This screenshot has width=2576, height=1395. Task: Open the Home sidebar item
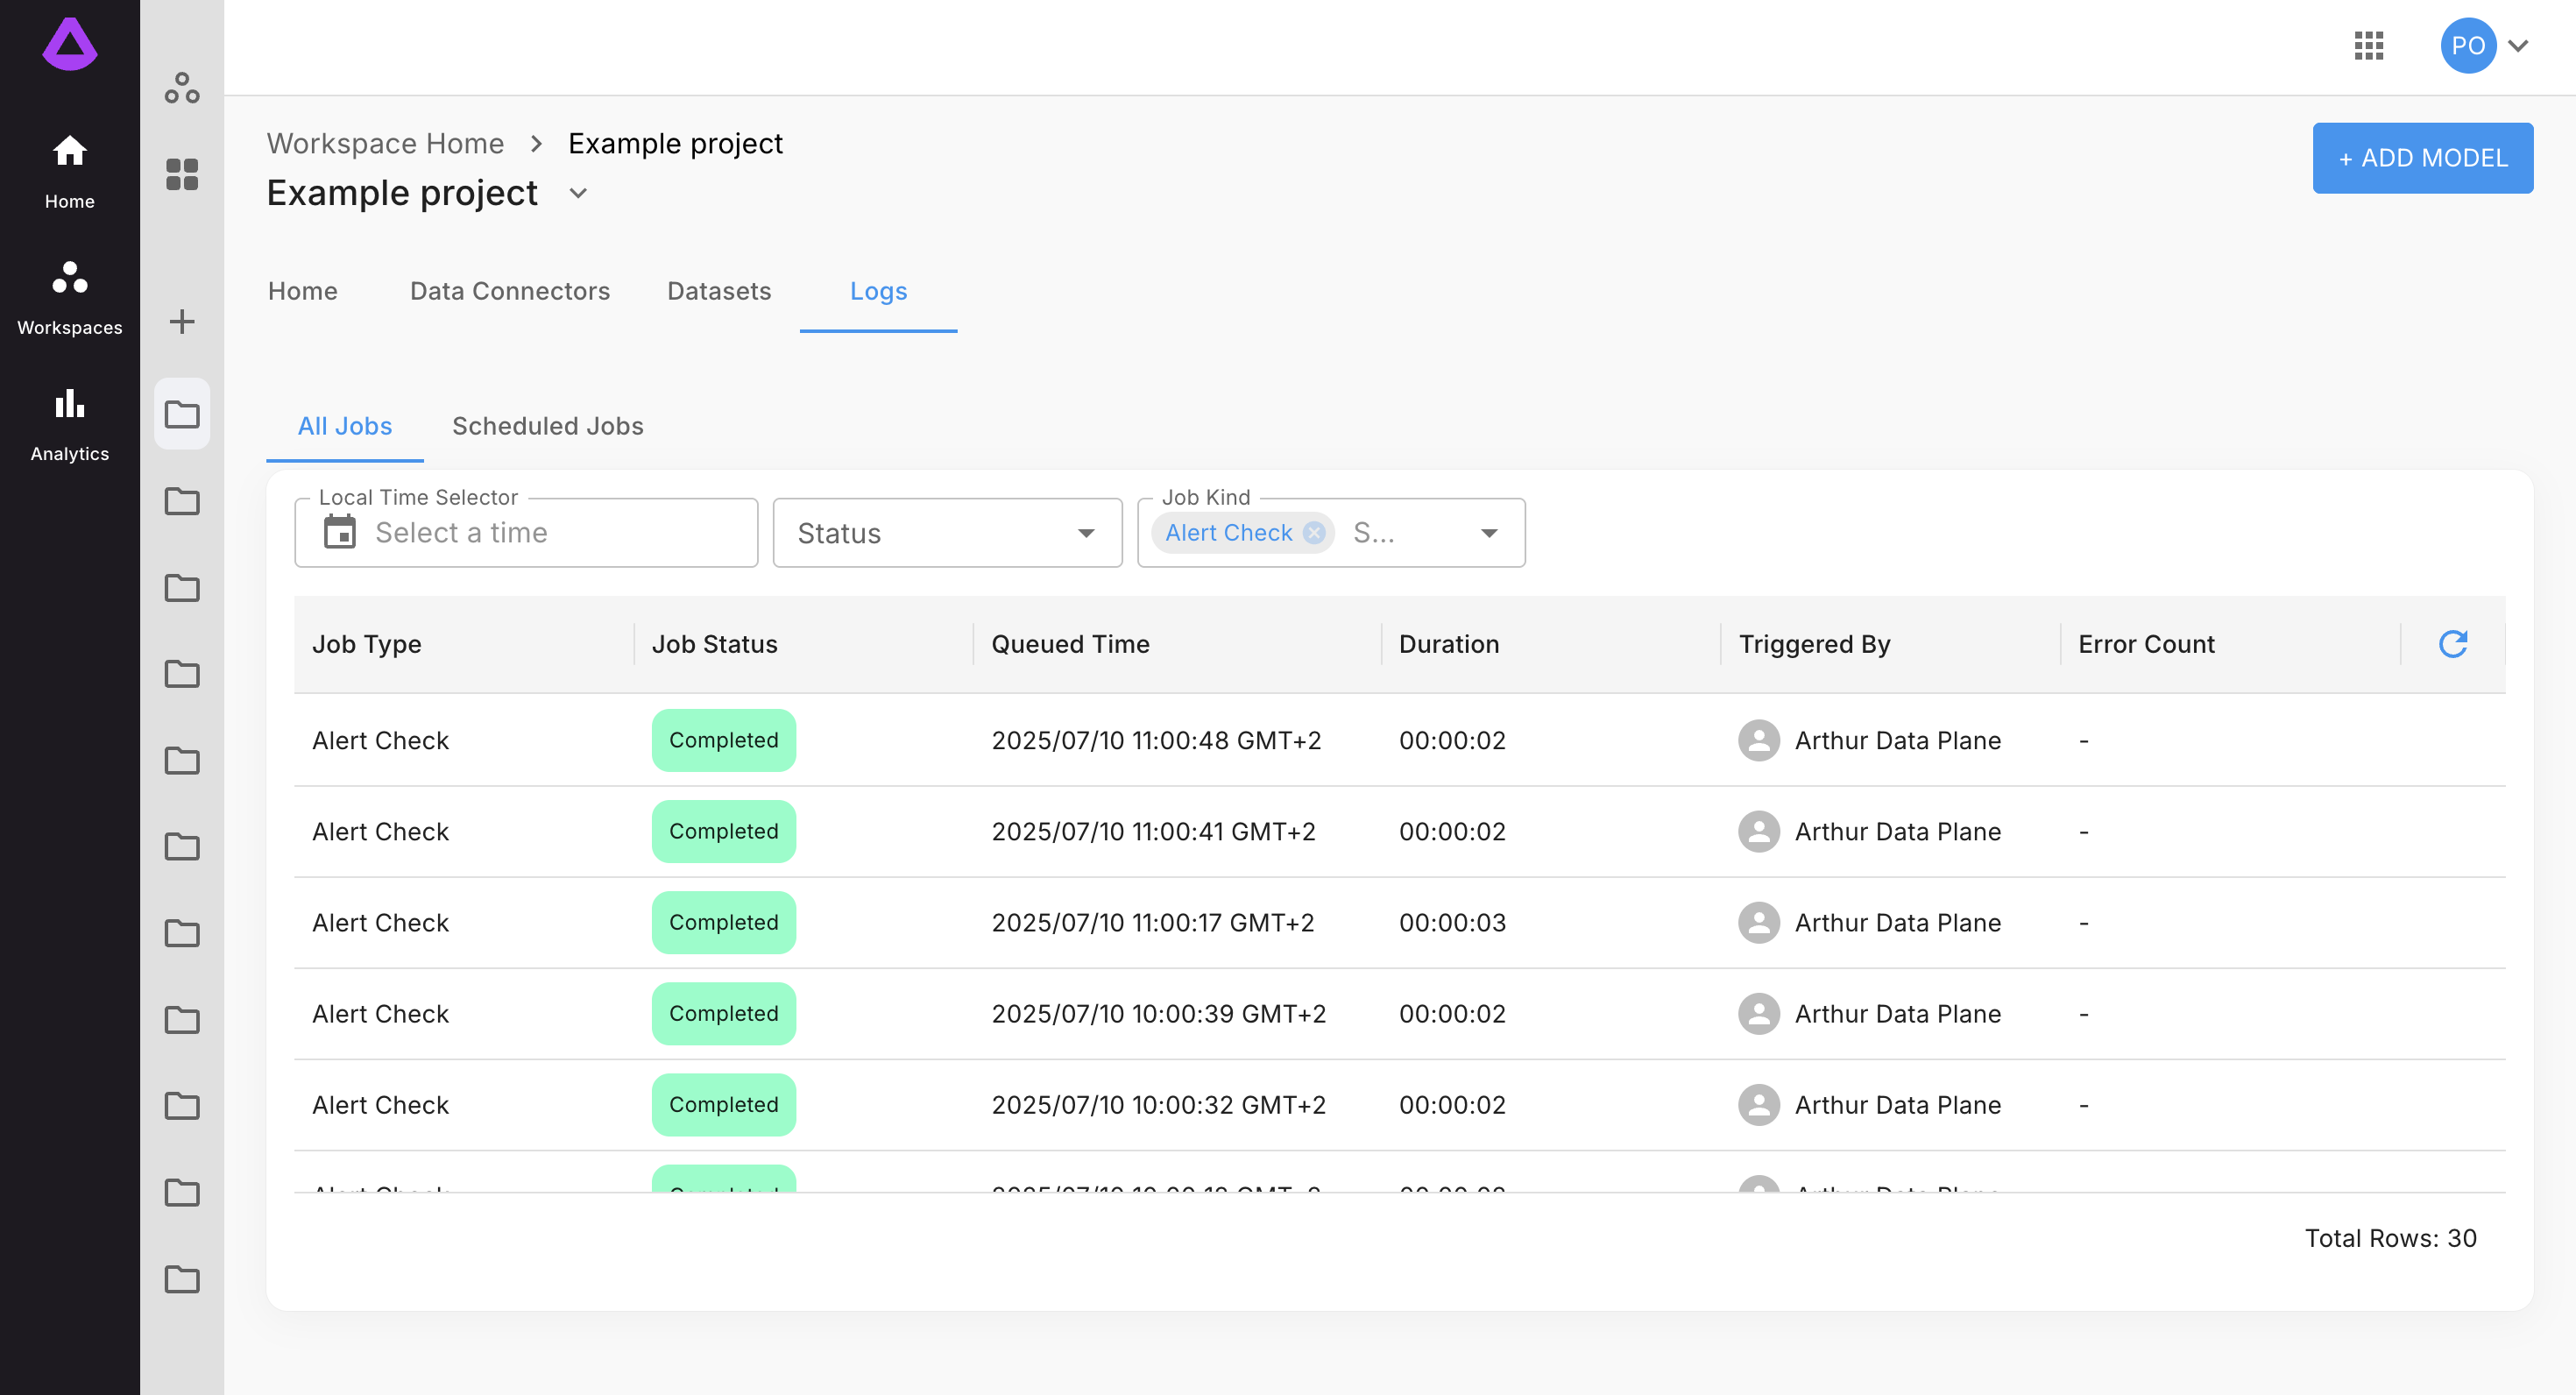70,172
